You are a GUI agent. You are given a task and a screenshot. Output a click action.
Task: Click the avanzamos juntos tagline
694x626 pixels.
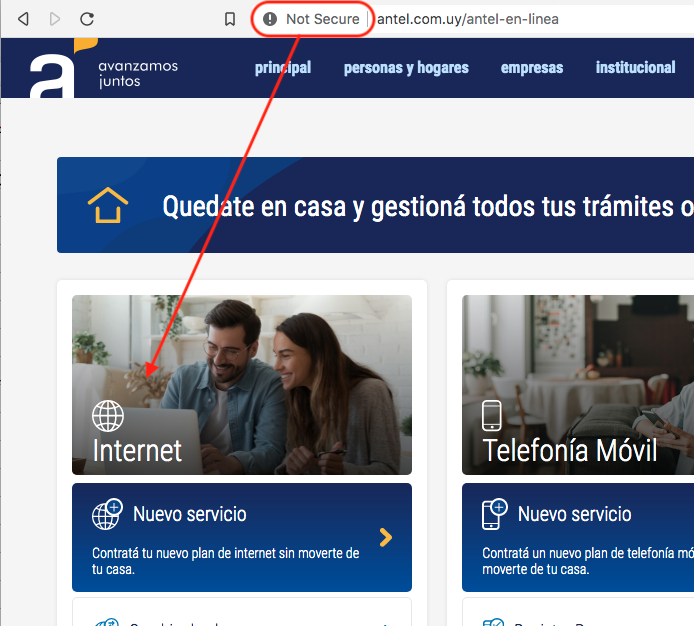point(138,73)
